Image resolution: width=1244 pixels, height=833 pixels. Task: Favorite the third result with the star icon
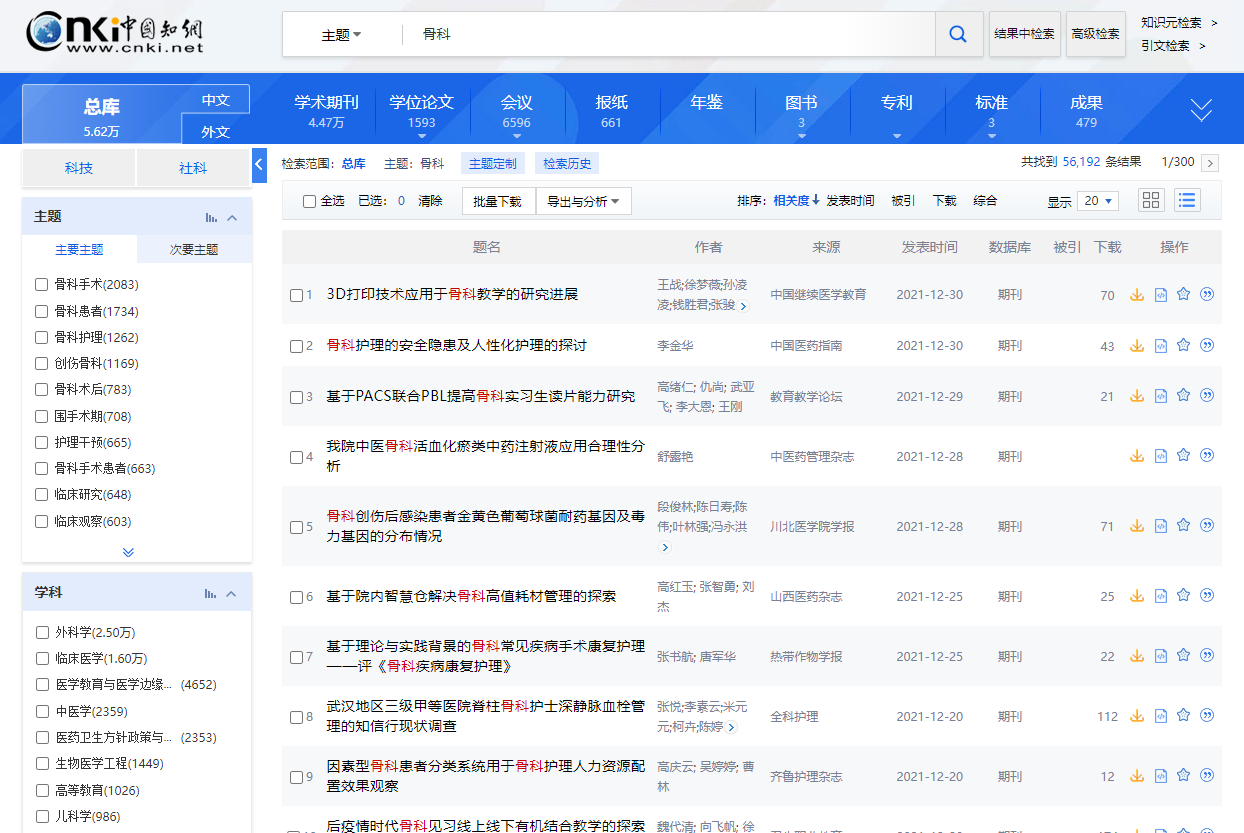(1183, 396)
